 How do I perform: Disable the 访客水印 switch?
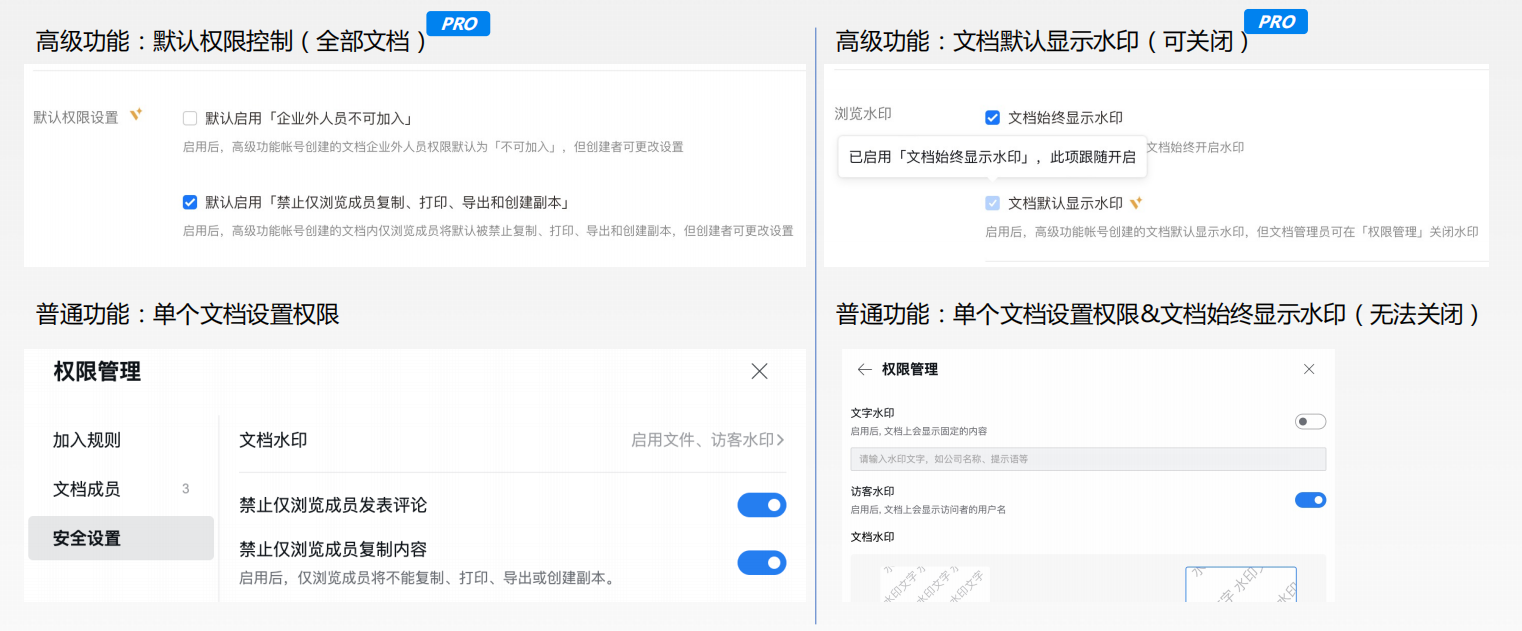1310,499
